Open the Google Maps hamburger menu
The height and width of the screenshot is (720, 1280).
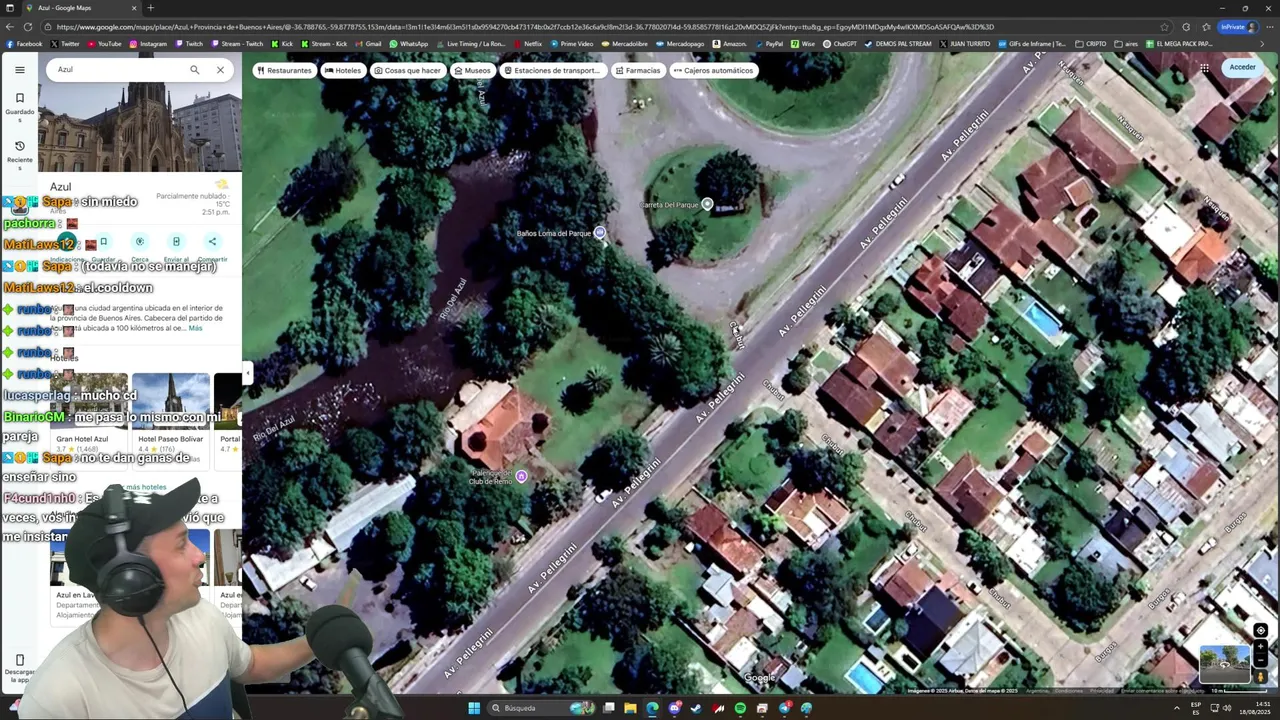(x=19, y=70)
